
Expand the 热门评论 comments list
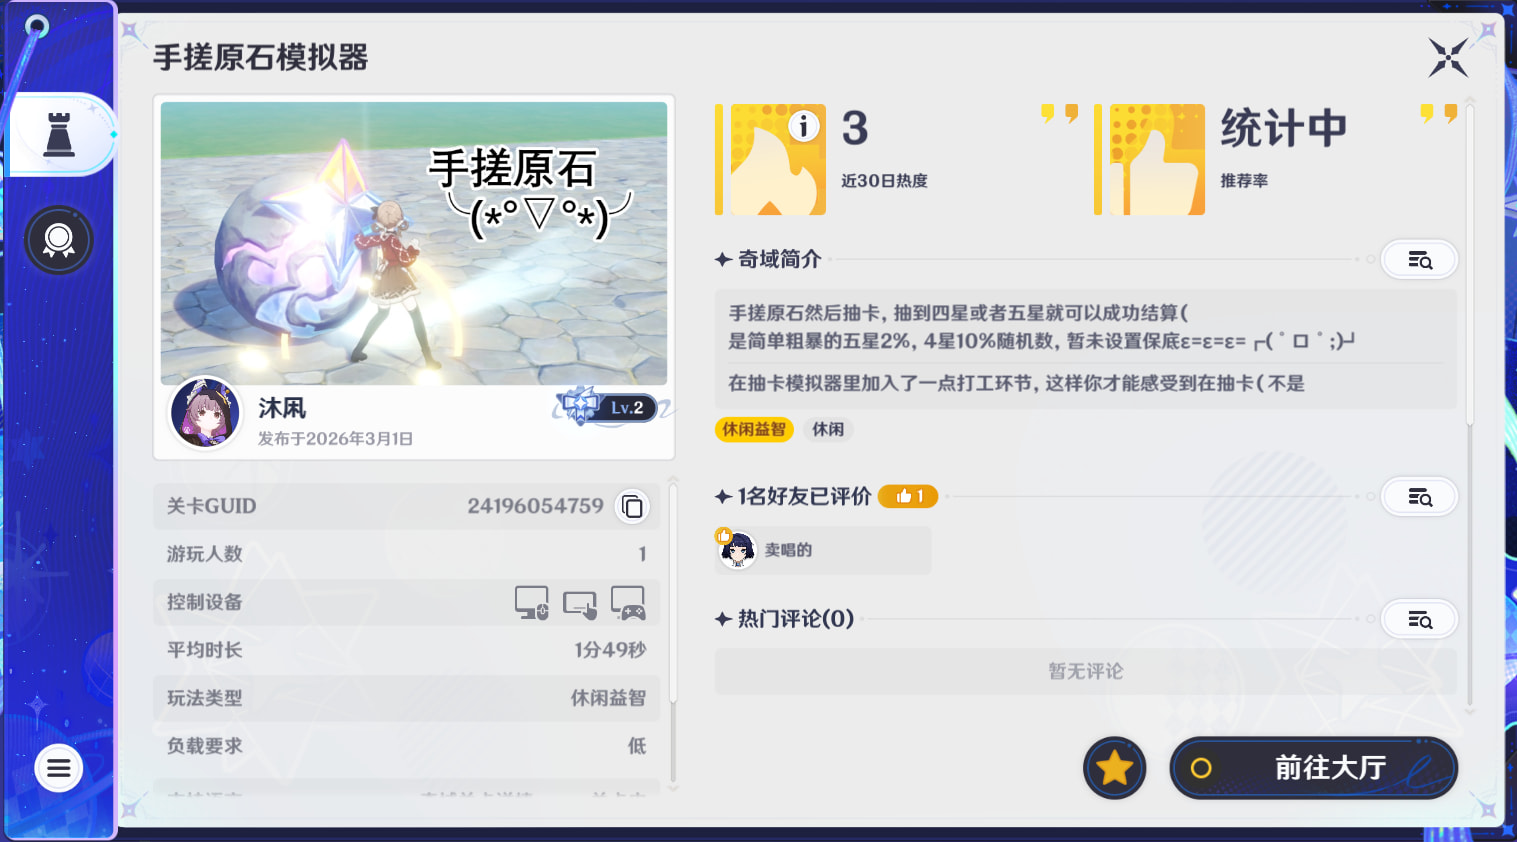point(1419,620)
